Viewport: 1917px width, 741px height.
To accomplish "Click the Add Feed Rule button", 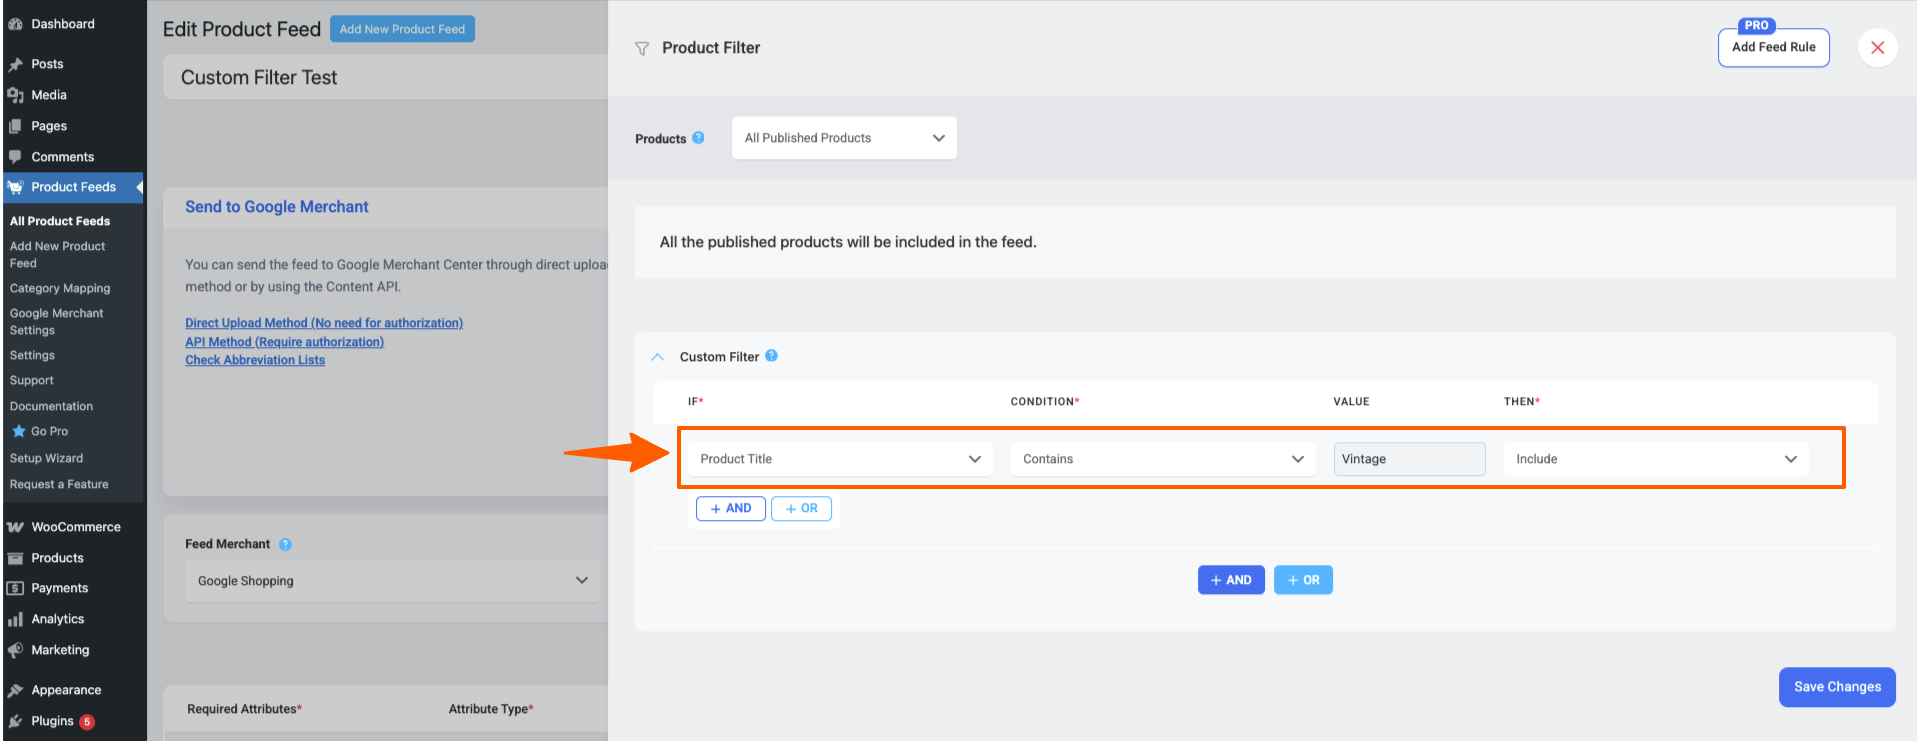I will pos(1773,47).
